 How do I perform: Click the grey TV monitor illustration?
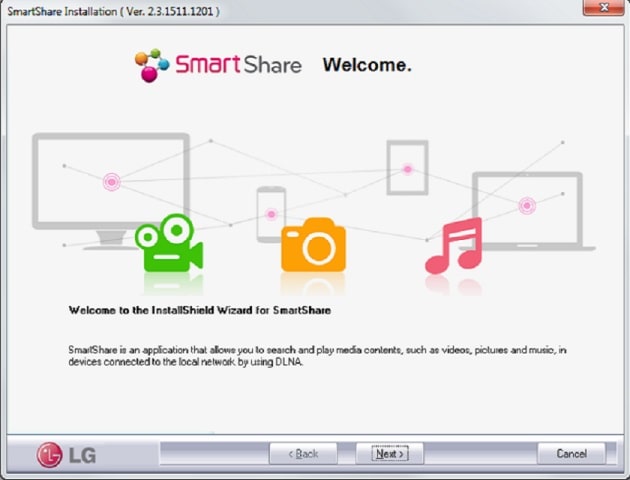point(110,191)
